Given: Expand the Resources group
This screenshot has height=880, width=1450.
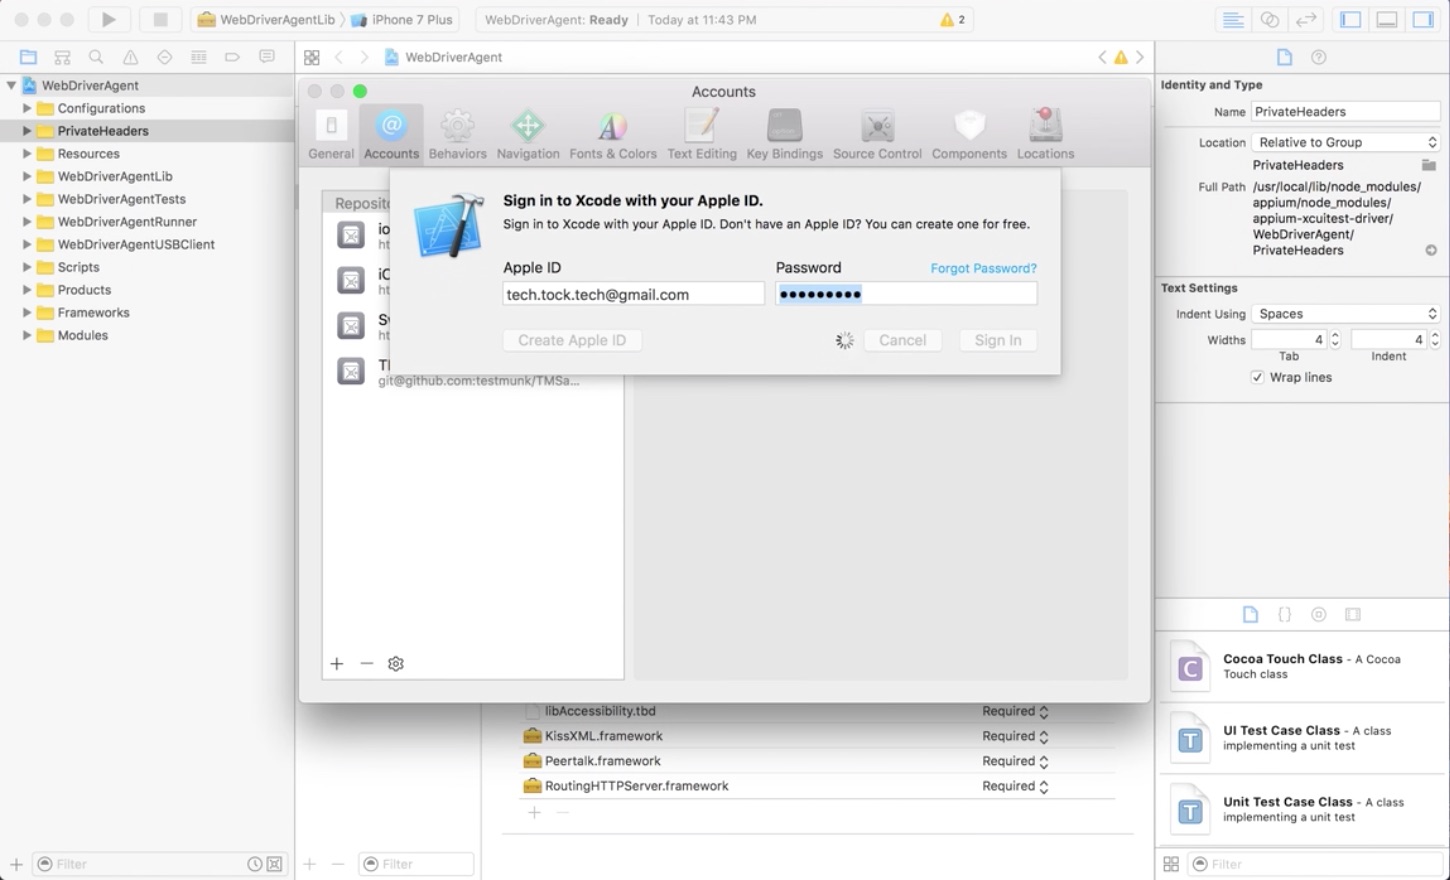Looking at the screenshot, I should pyautogui.click(x=27, y=154).
